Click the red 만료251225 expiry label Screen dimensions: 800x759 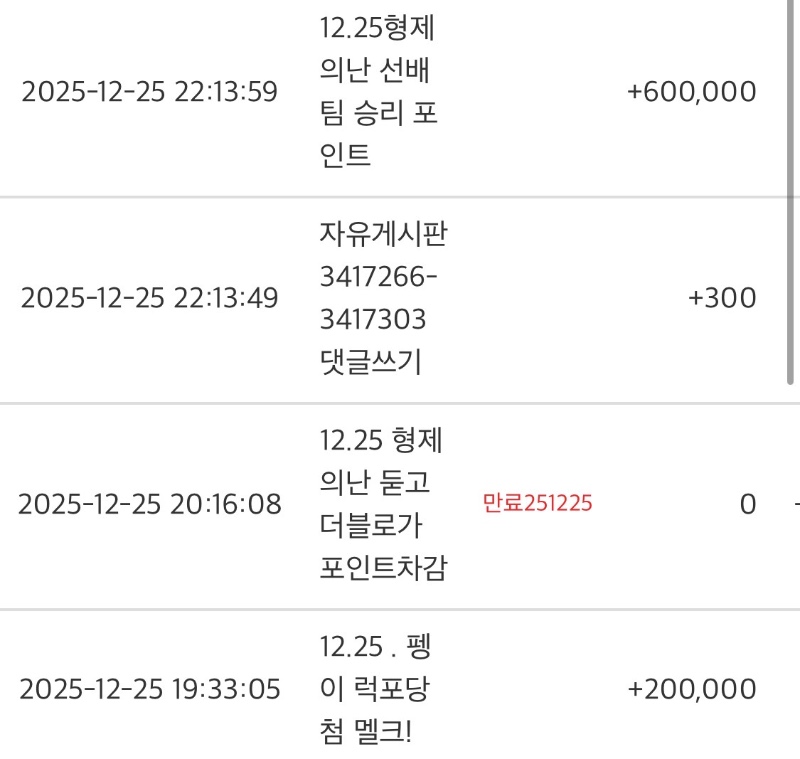[537, 503]
